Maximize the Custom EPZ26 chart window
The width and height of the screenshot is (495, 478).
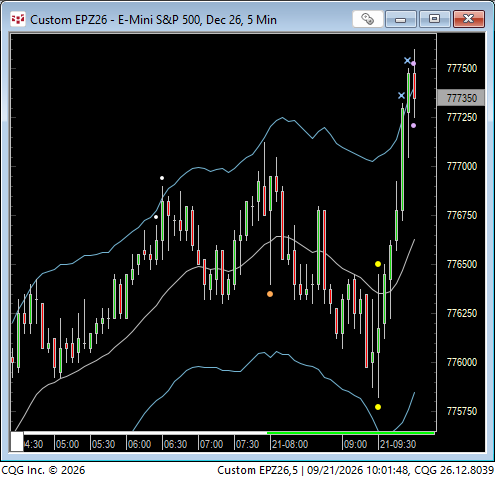[434, 19]
